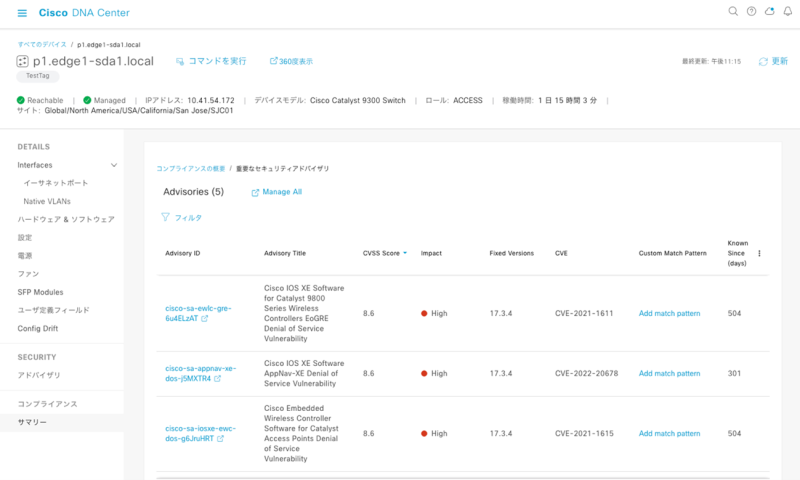Click the Known Since (days) column header
Image resolution: width=800 pixels, height=480 pixels.
(738, 253)
